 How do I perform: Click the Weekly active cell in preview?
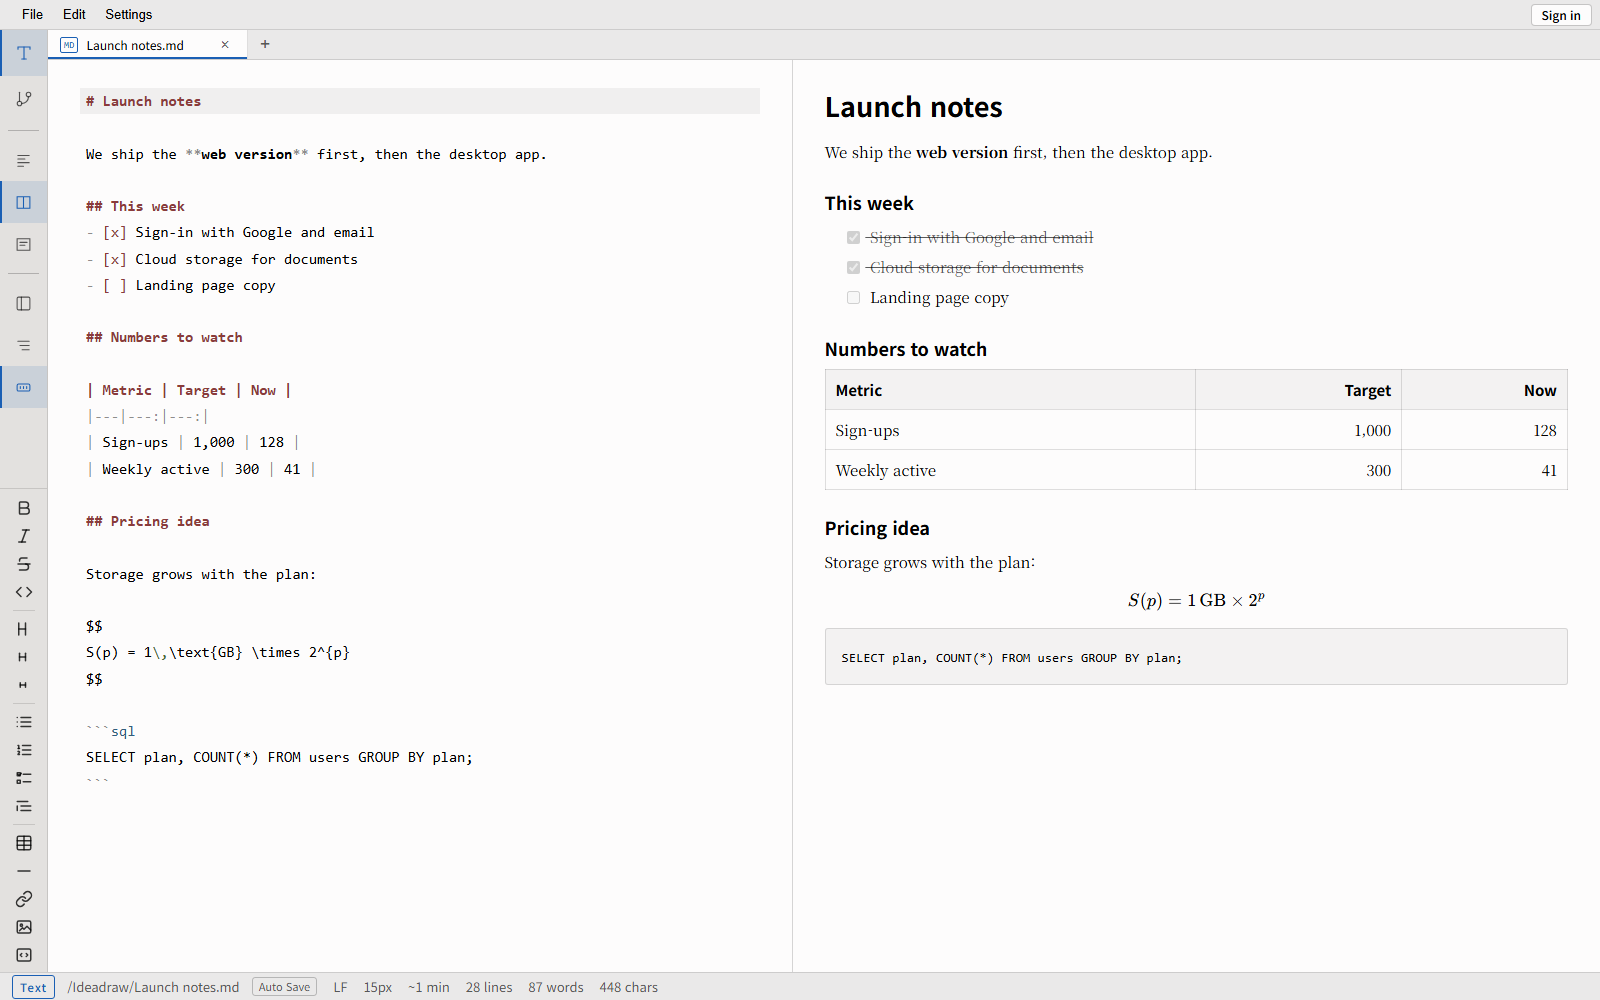tap(1010, 470)
